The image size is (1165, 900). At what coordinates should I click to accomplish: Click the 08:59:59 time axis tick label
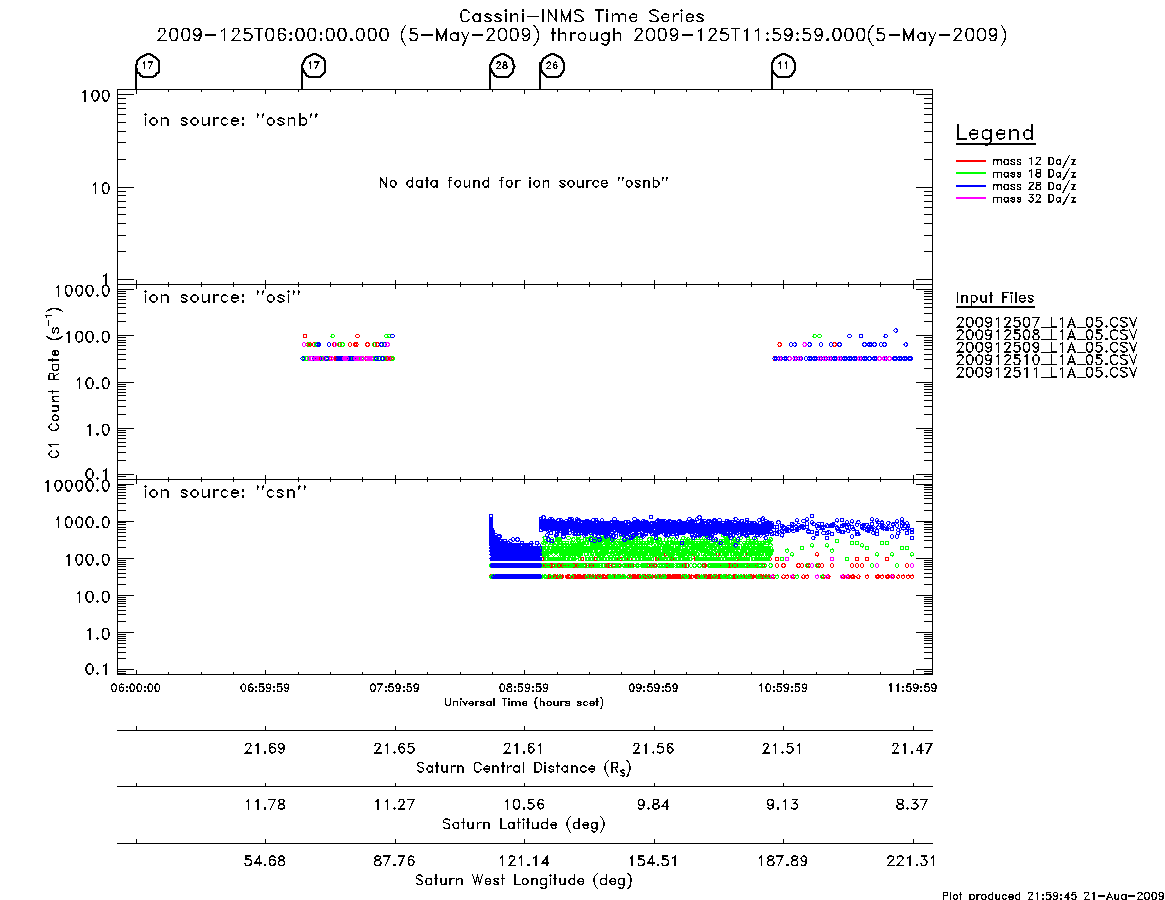(x=524, y=688)
